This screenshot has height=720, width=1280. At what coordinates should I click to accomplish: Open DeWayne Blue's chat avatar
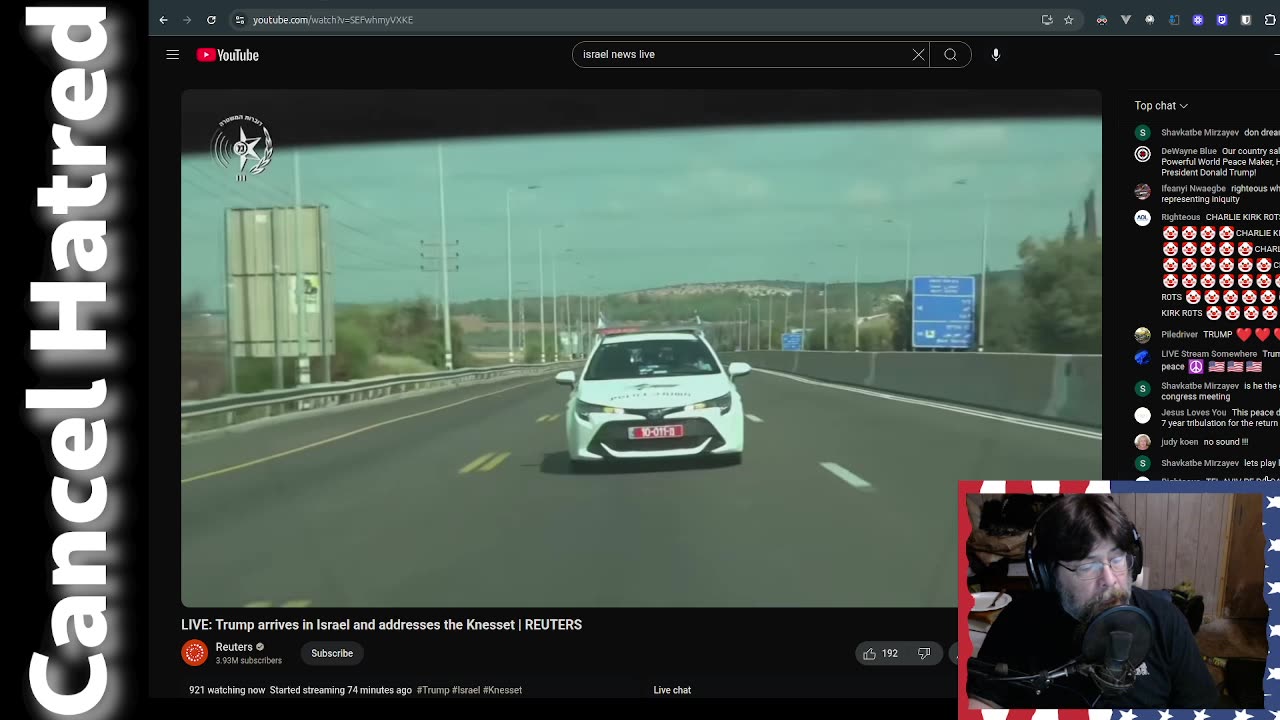pyautogui.click(x=1142, y=154)
